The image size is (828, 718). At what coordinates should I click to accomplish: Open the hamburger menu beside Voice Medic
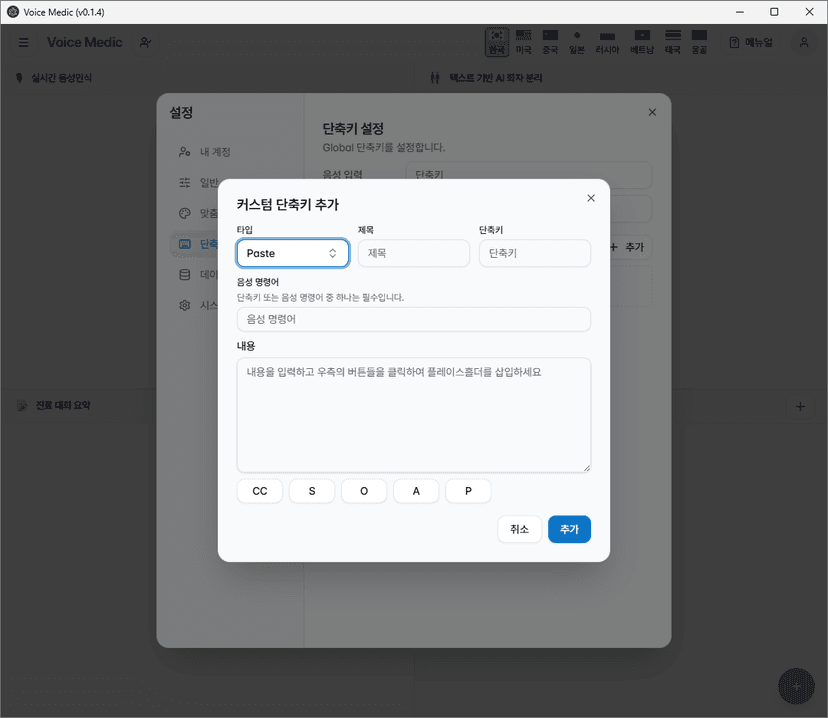(x=22, y=42)
